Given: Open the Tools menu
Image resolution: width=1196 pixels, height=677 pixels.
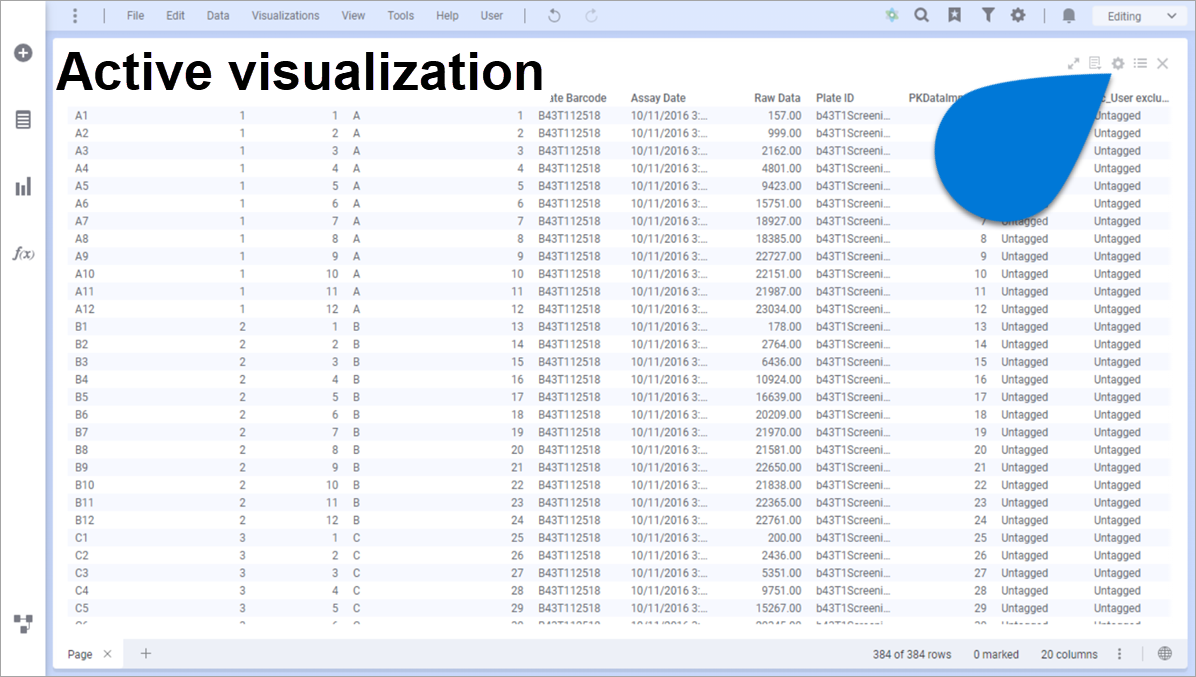Looking at the screenshot, I should pos(400,15).
